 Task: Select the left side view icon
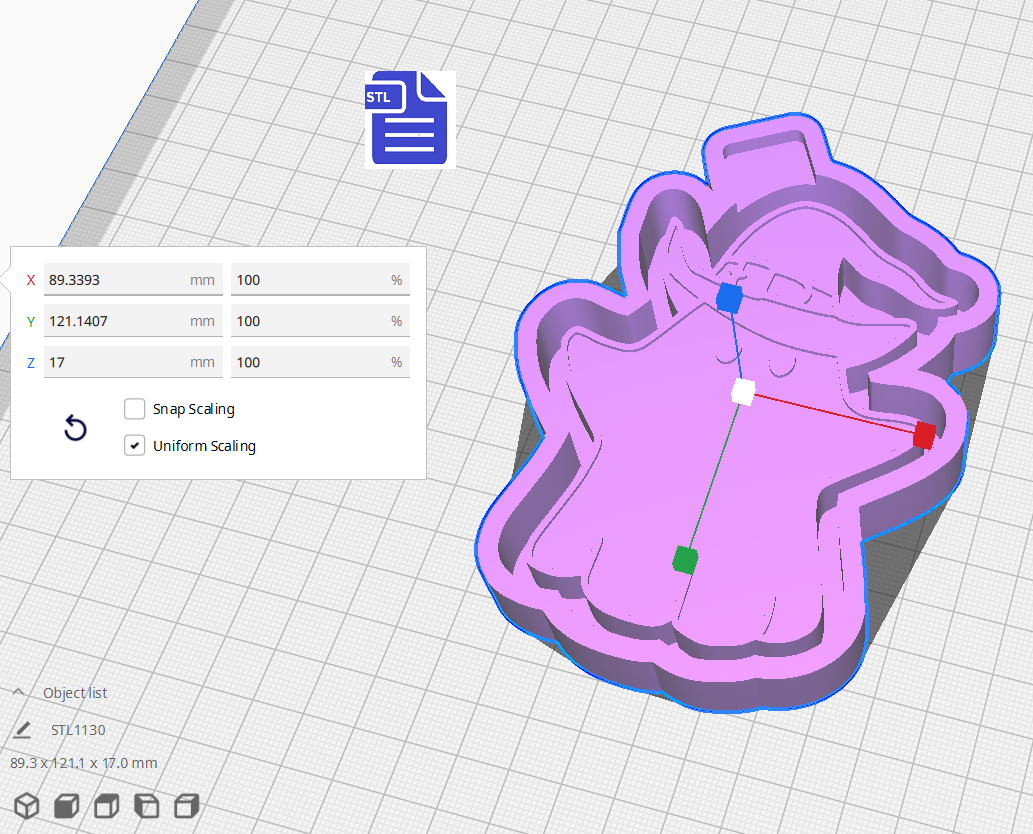(146, 805)
